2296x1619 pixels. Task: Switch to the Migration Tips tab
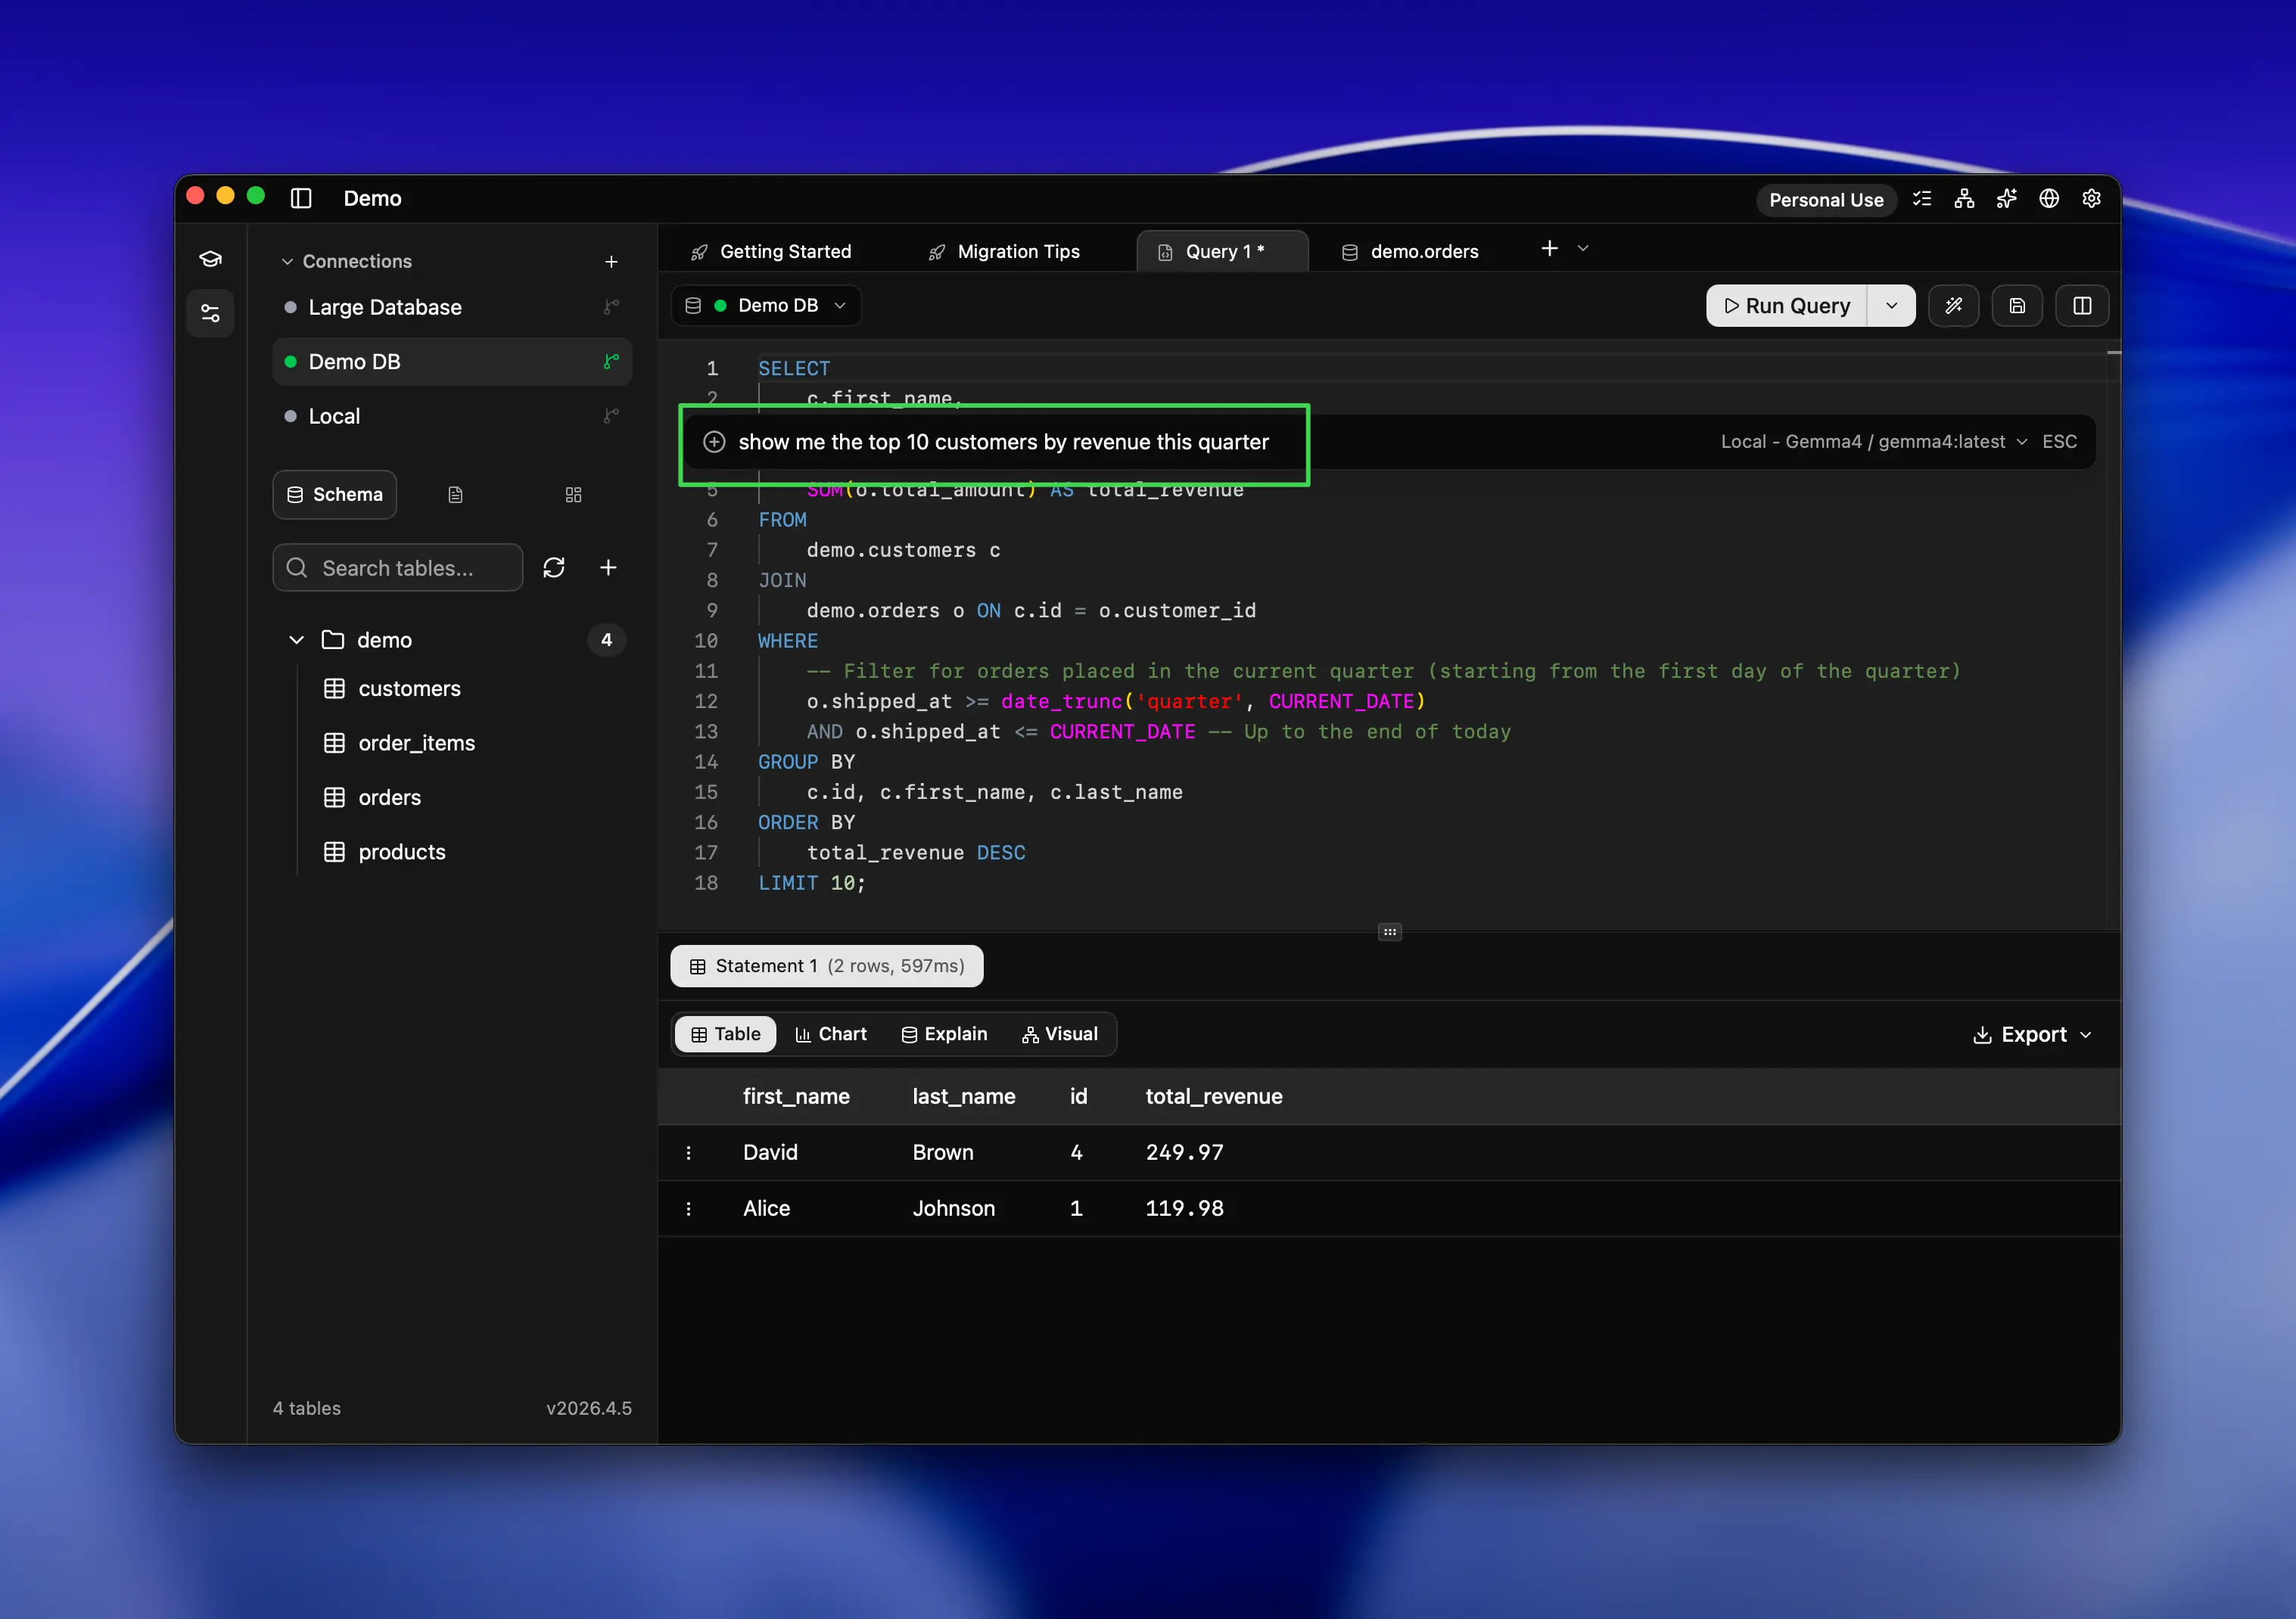coord(1018,251)
